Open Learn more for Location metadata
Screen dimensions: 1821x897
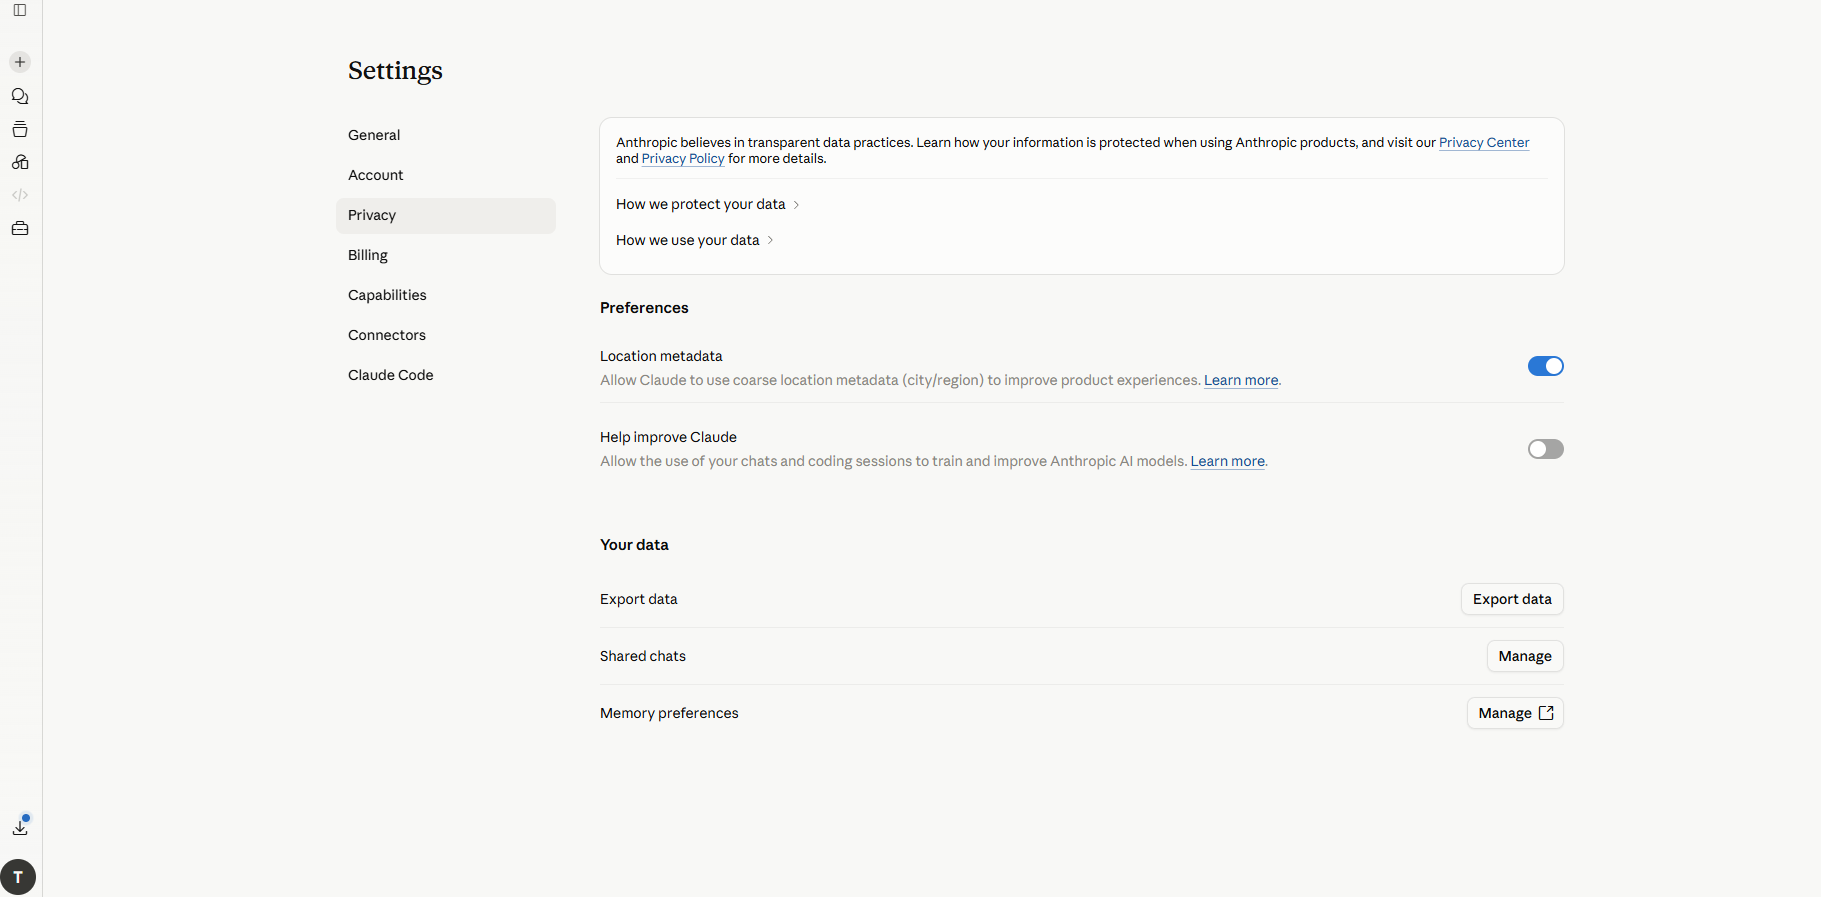[1241, 380]
